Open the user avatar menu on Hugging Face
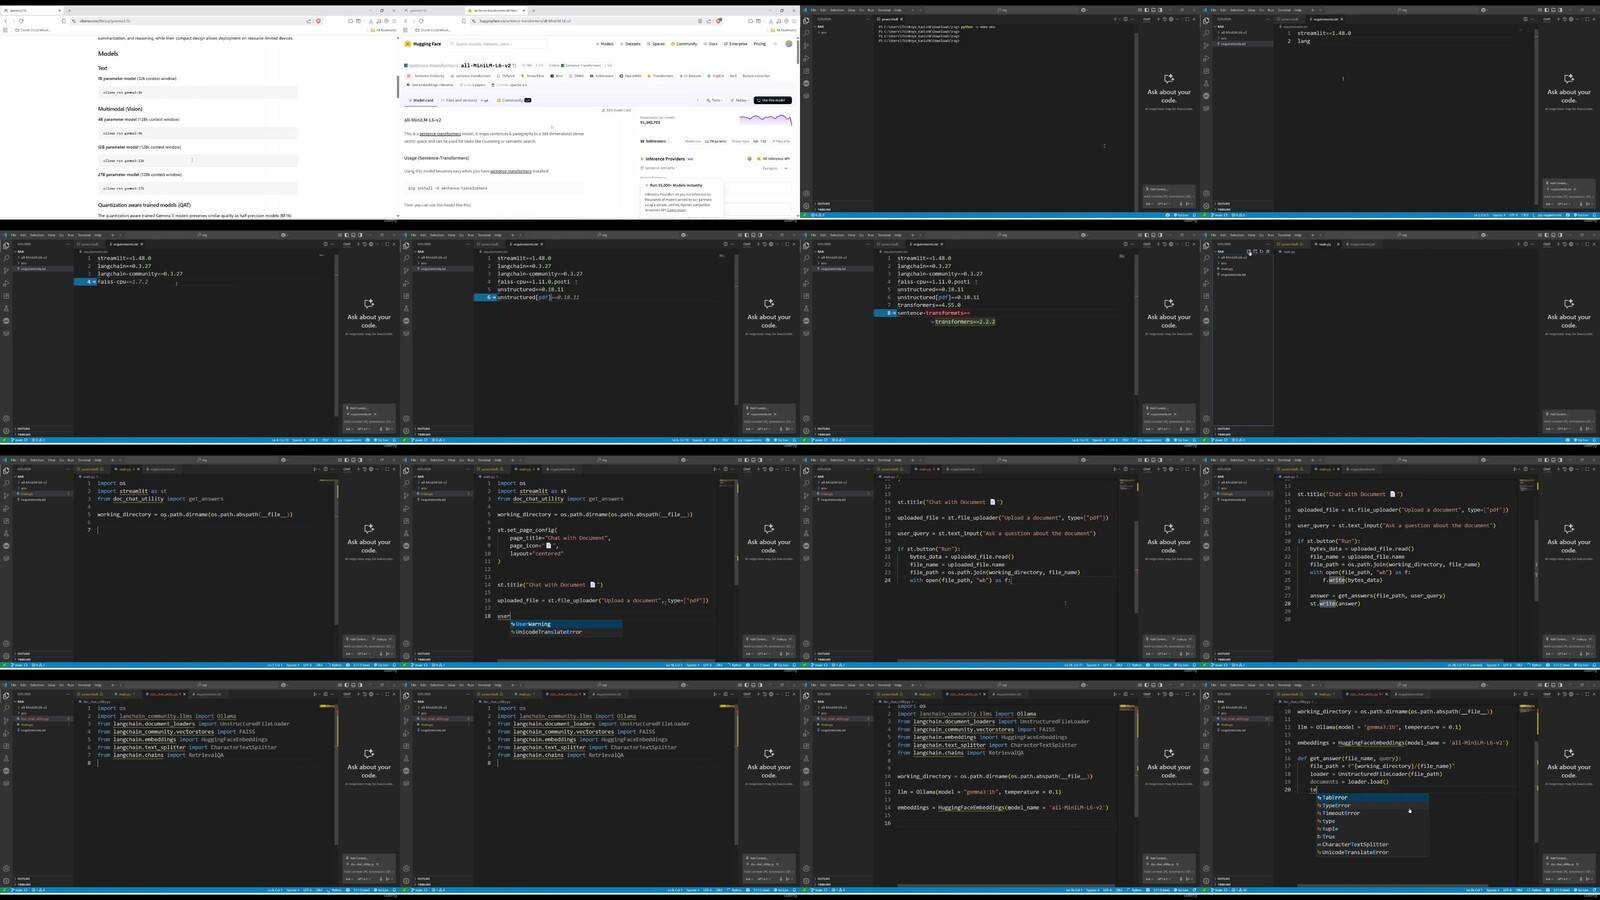This screenshot has height=900, width=1600. tap(789, 44)
